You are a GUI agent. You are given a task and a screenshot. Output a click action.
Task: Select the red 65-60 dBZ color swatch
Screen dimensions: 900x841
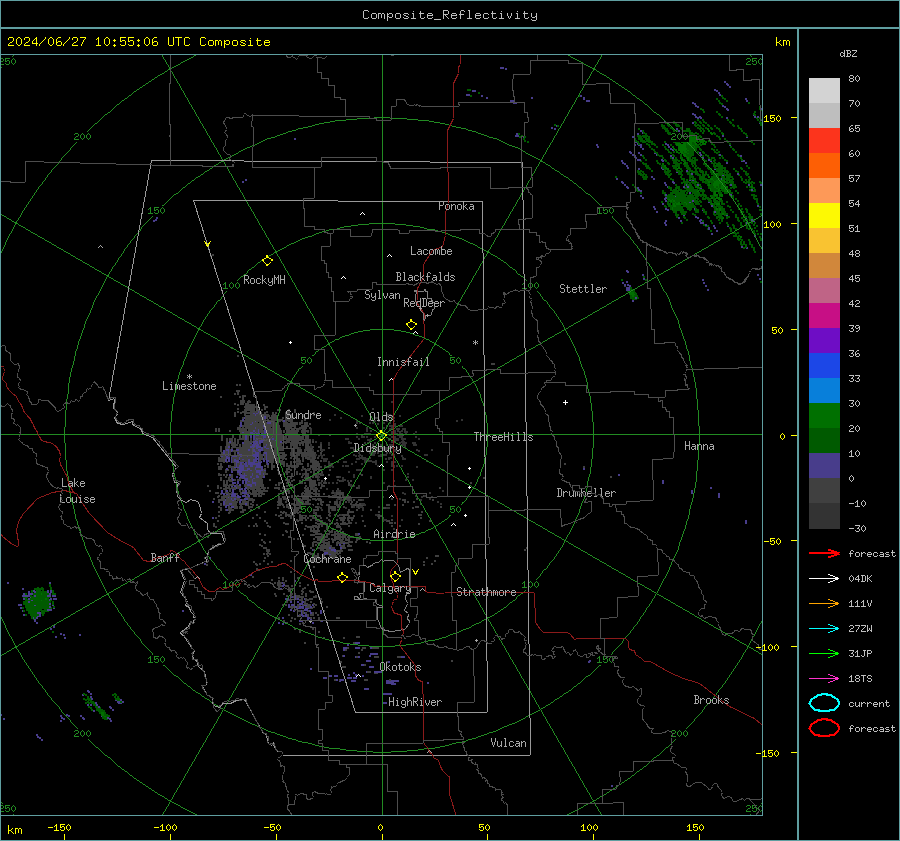click(x=824, y=141)
